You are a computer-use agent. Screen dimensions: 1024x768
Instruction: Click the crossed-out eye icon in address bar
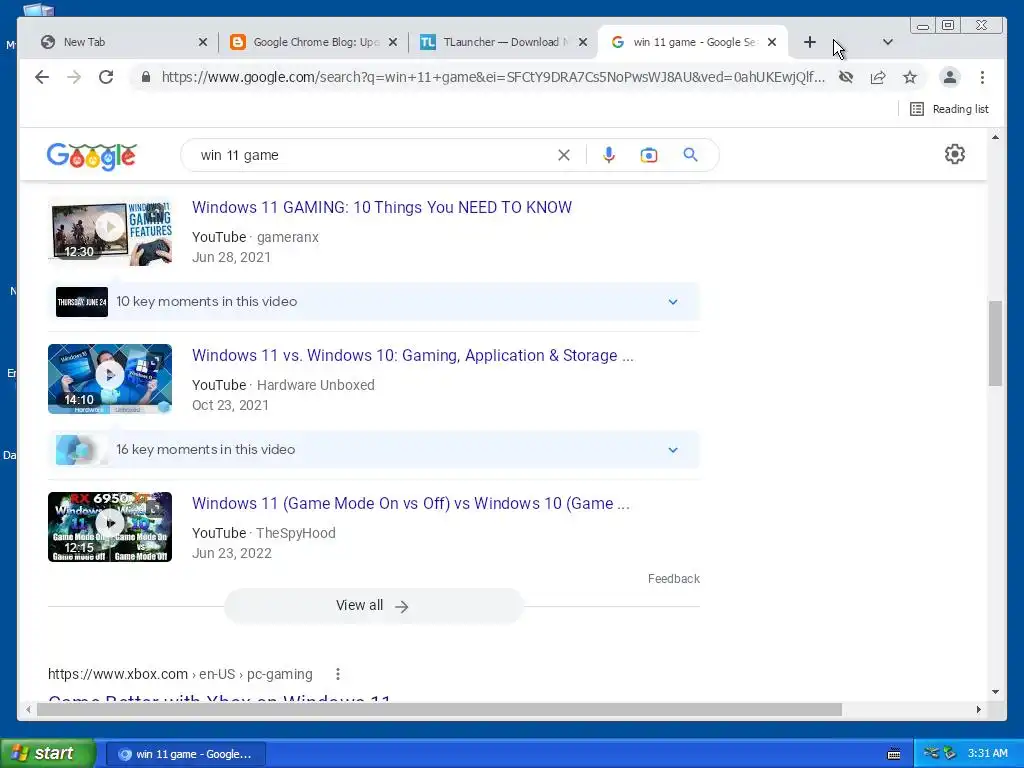tap(846, 77)
